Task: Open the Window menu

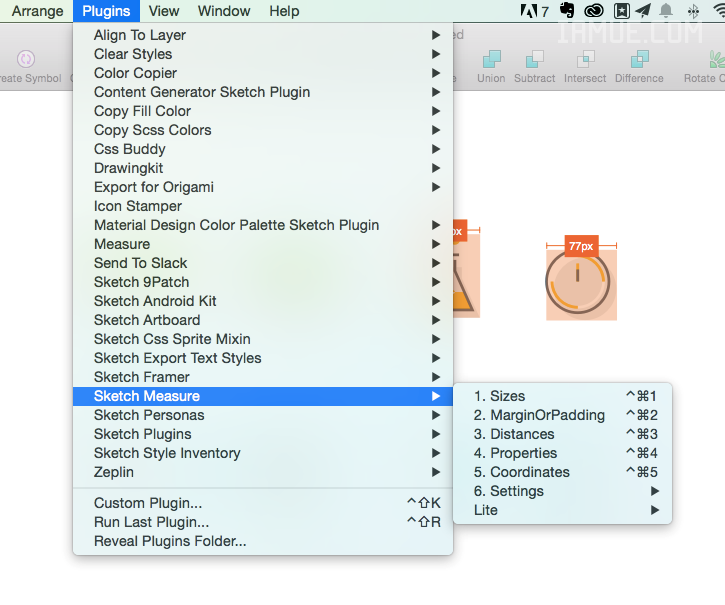Action: pos(224,11)
